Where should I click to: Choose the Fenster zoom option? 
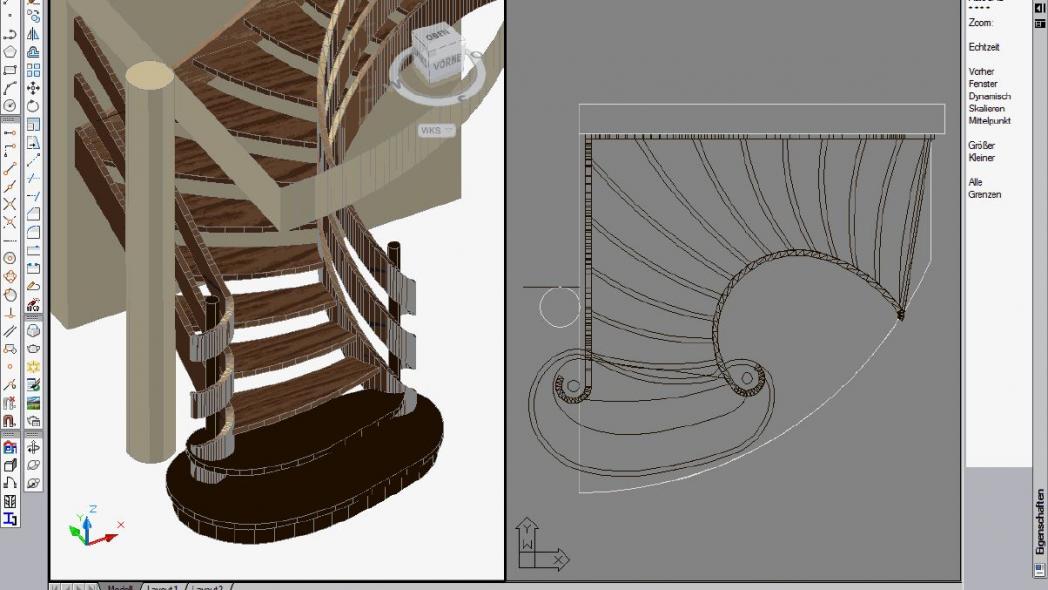pos(982,84)
